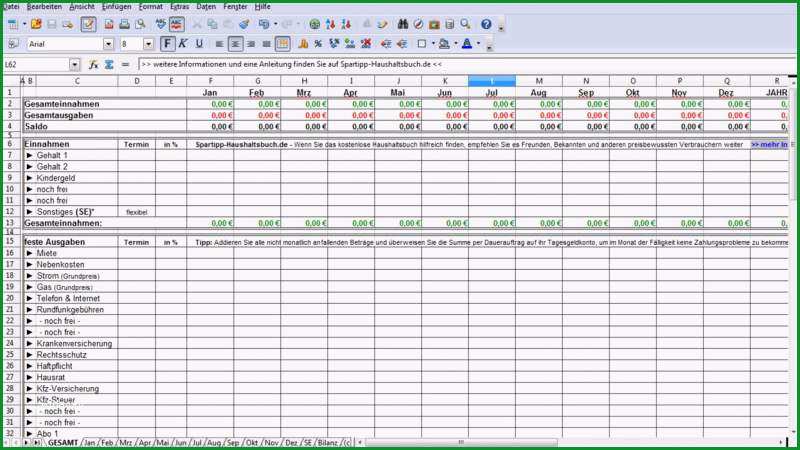
Task: Expand the Gehalt 1 row
Action: tap(30, 155)
